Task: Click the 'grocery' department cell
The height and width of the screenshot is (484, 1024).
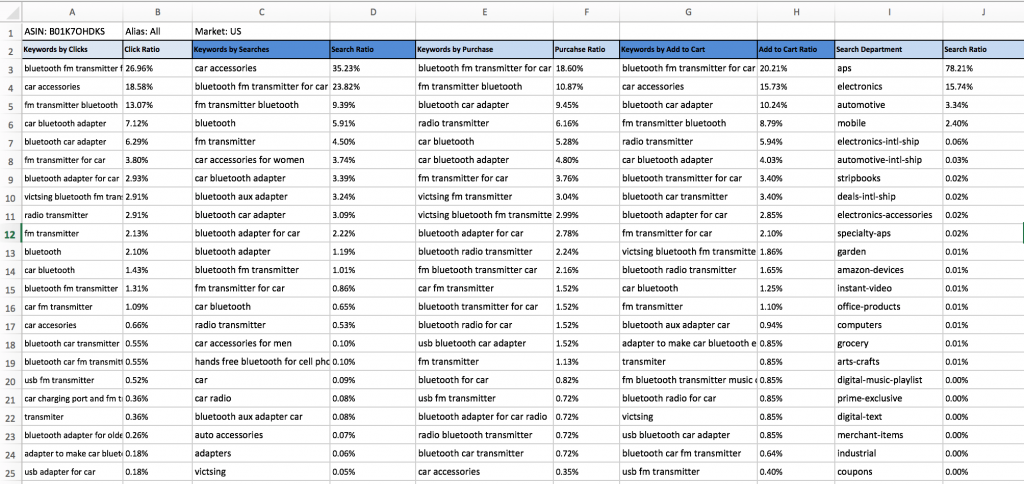Action: click(x=889, y=344)
